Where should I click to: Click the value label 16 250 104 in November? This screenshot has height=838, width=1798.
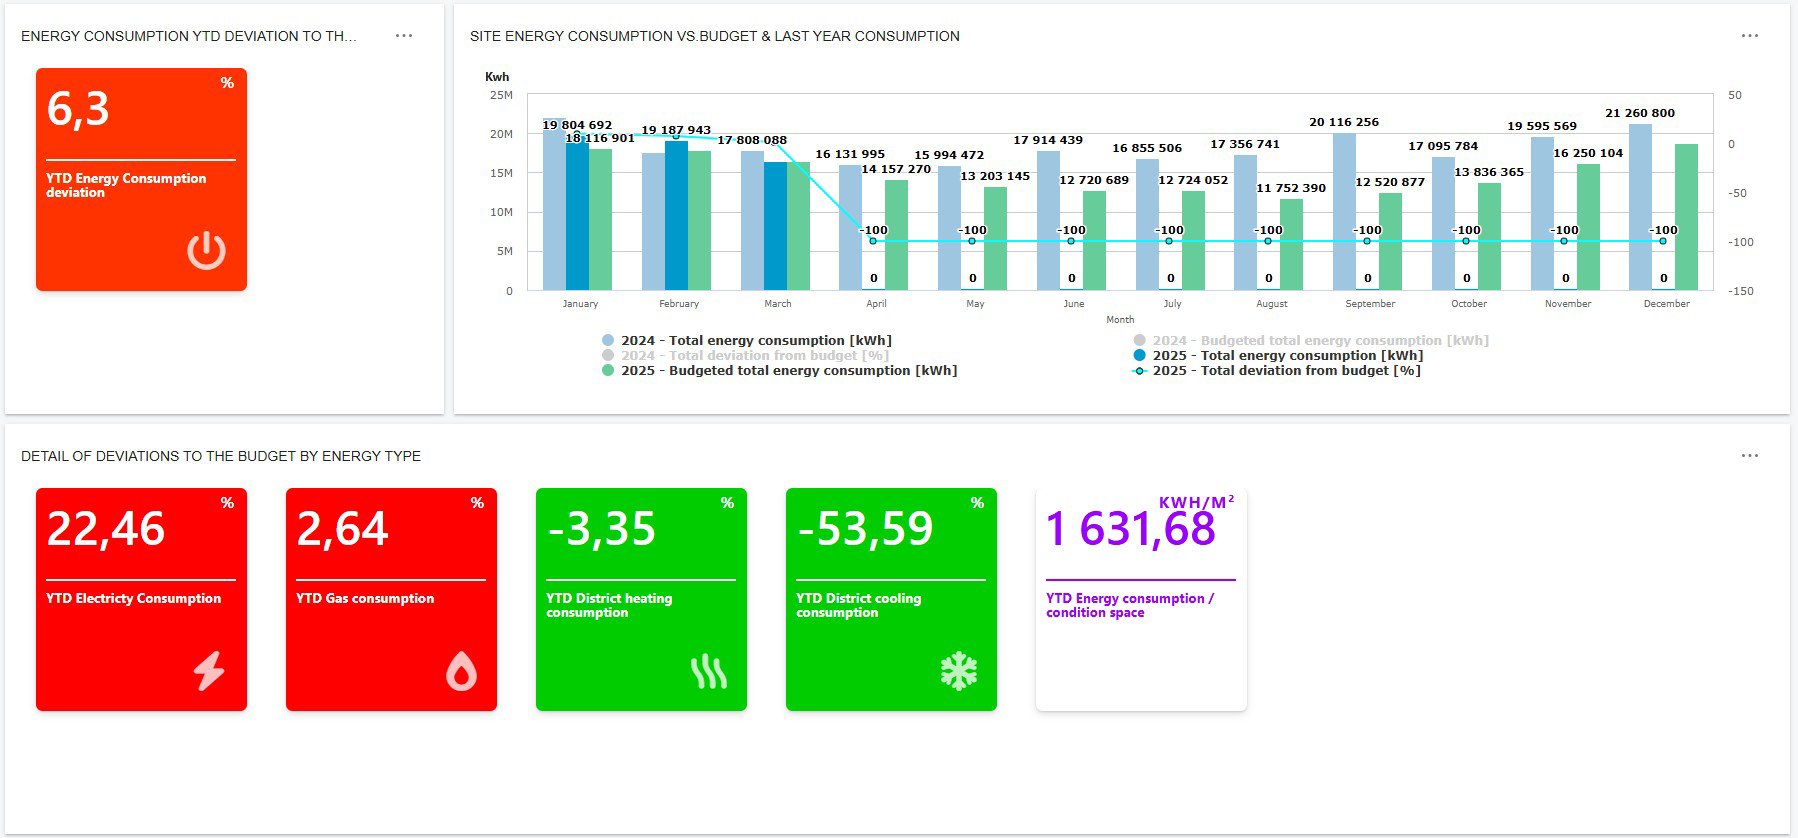click(x=1588, y=153)
